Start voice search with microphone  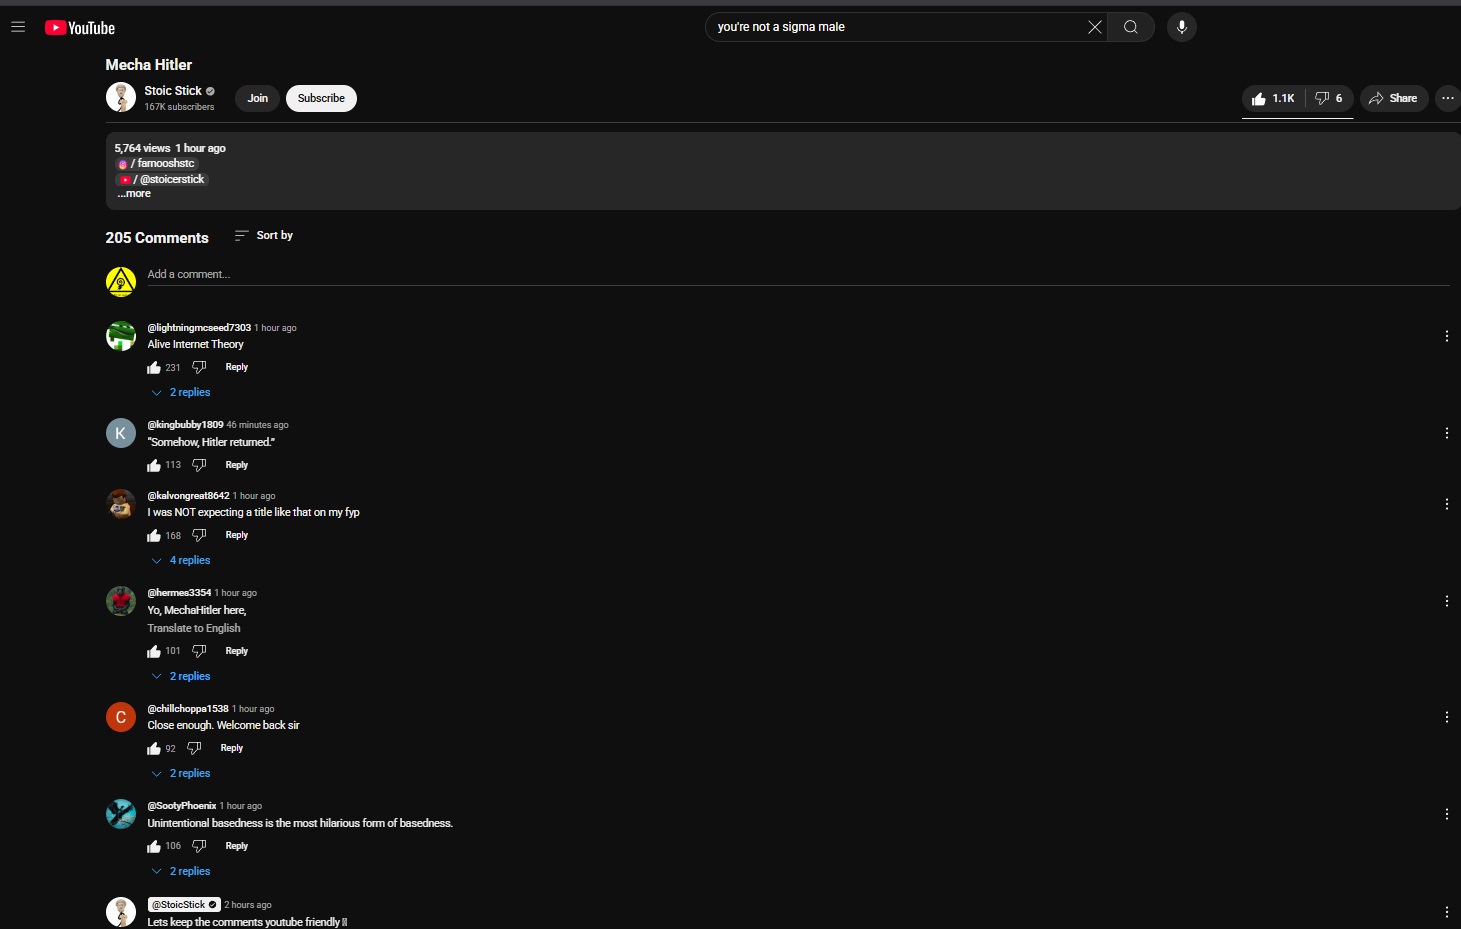coord(1182,27)
